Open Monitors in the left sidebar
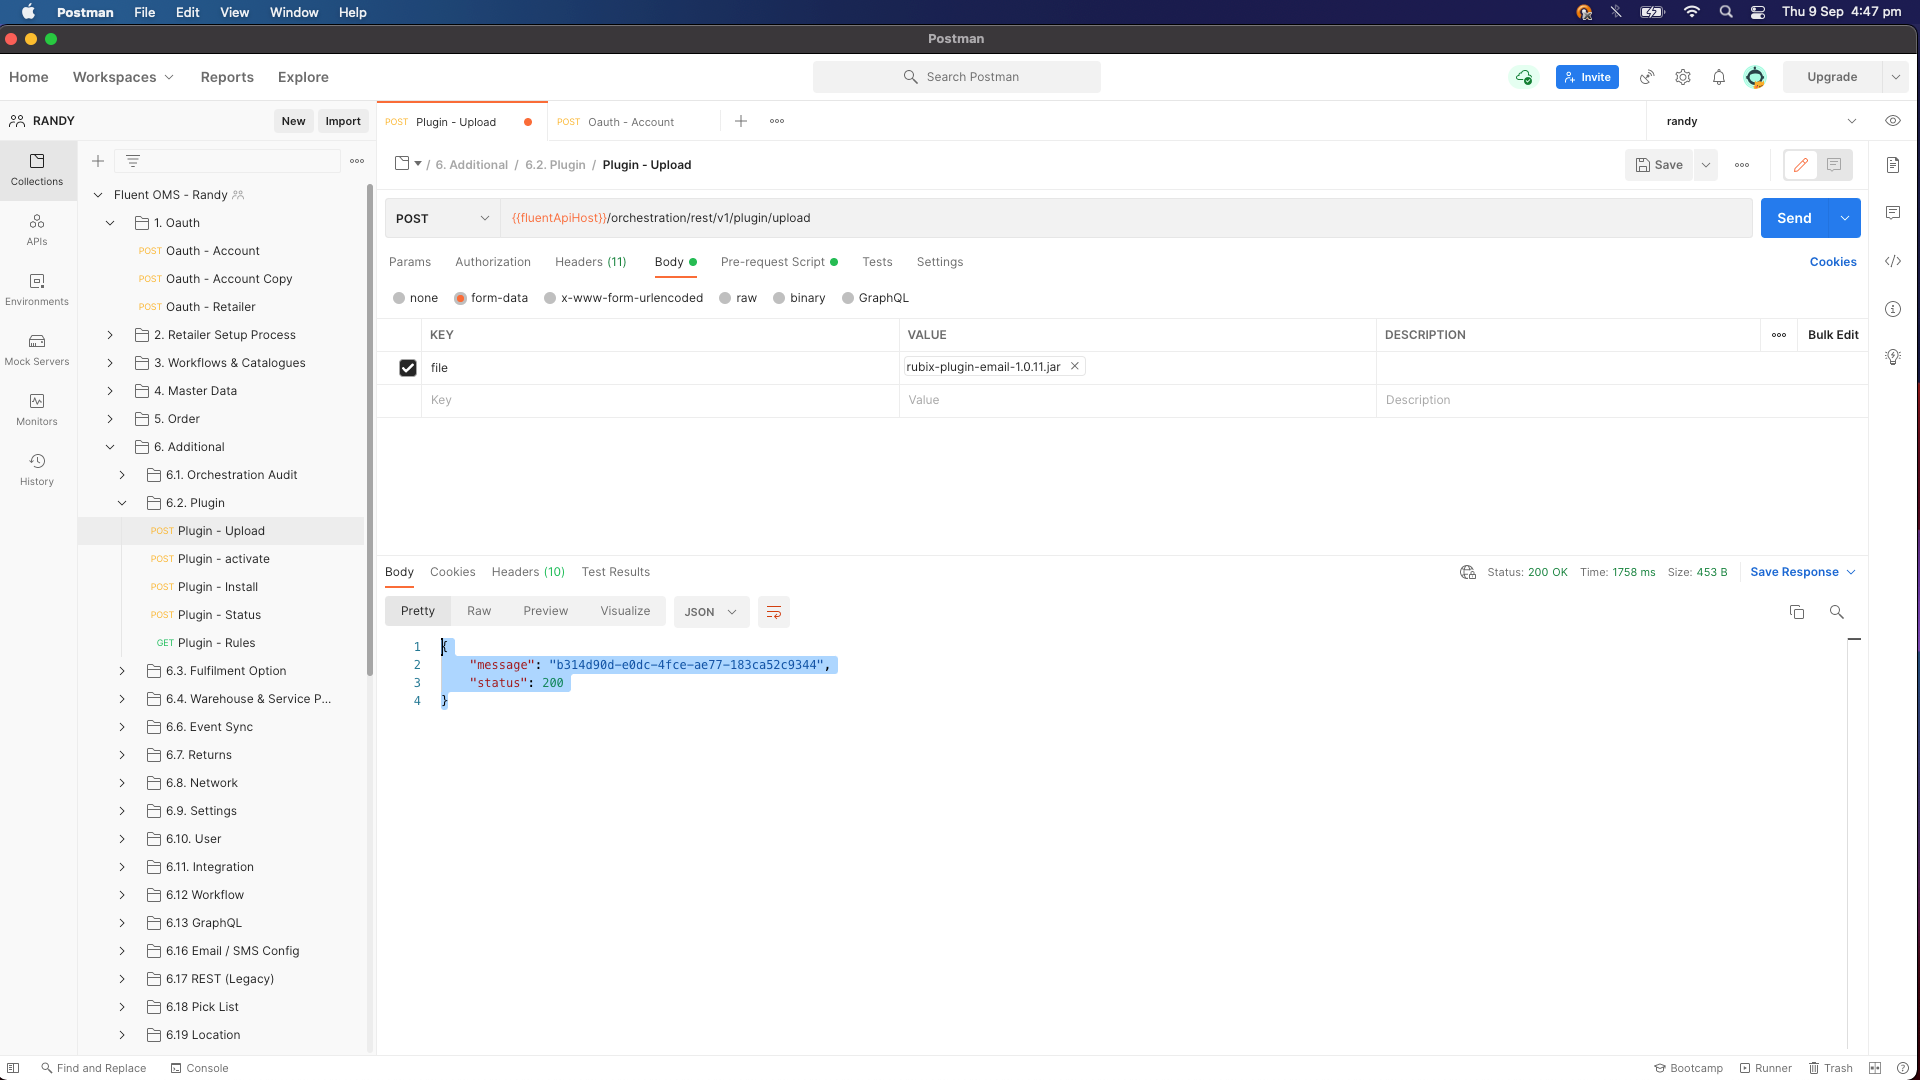 coord(37,409)
